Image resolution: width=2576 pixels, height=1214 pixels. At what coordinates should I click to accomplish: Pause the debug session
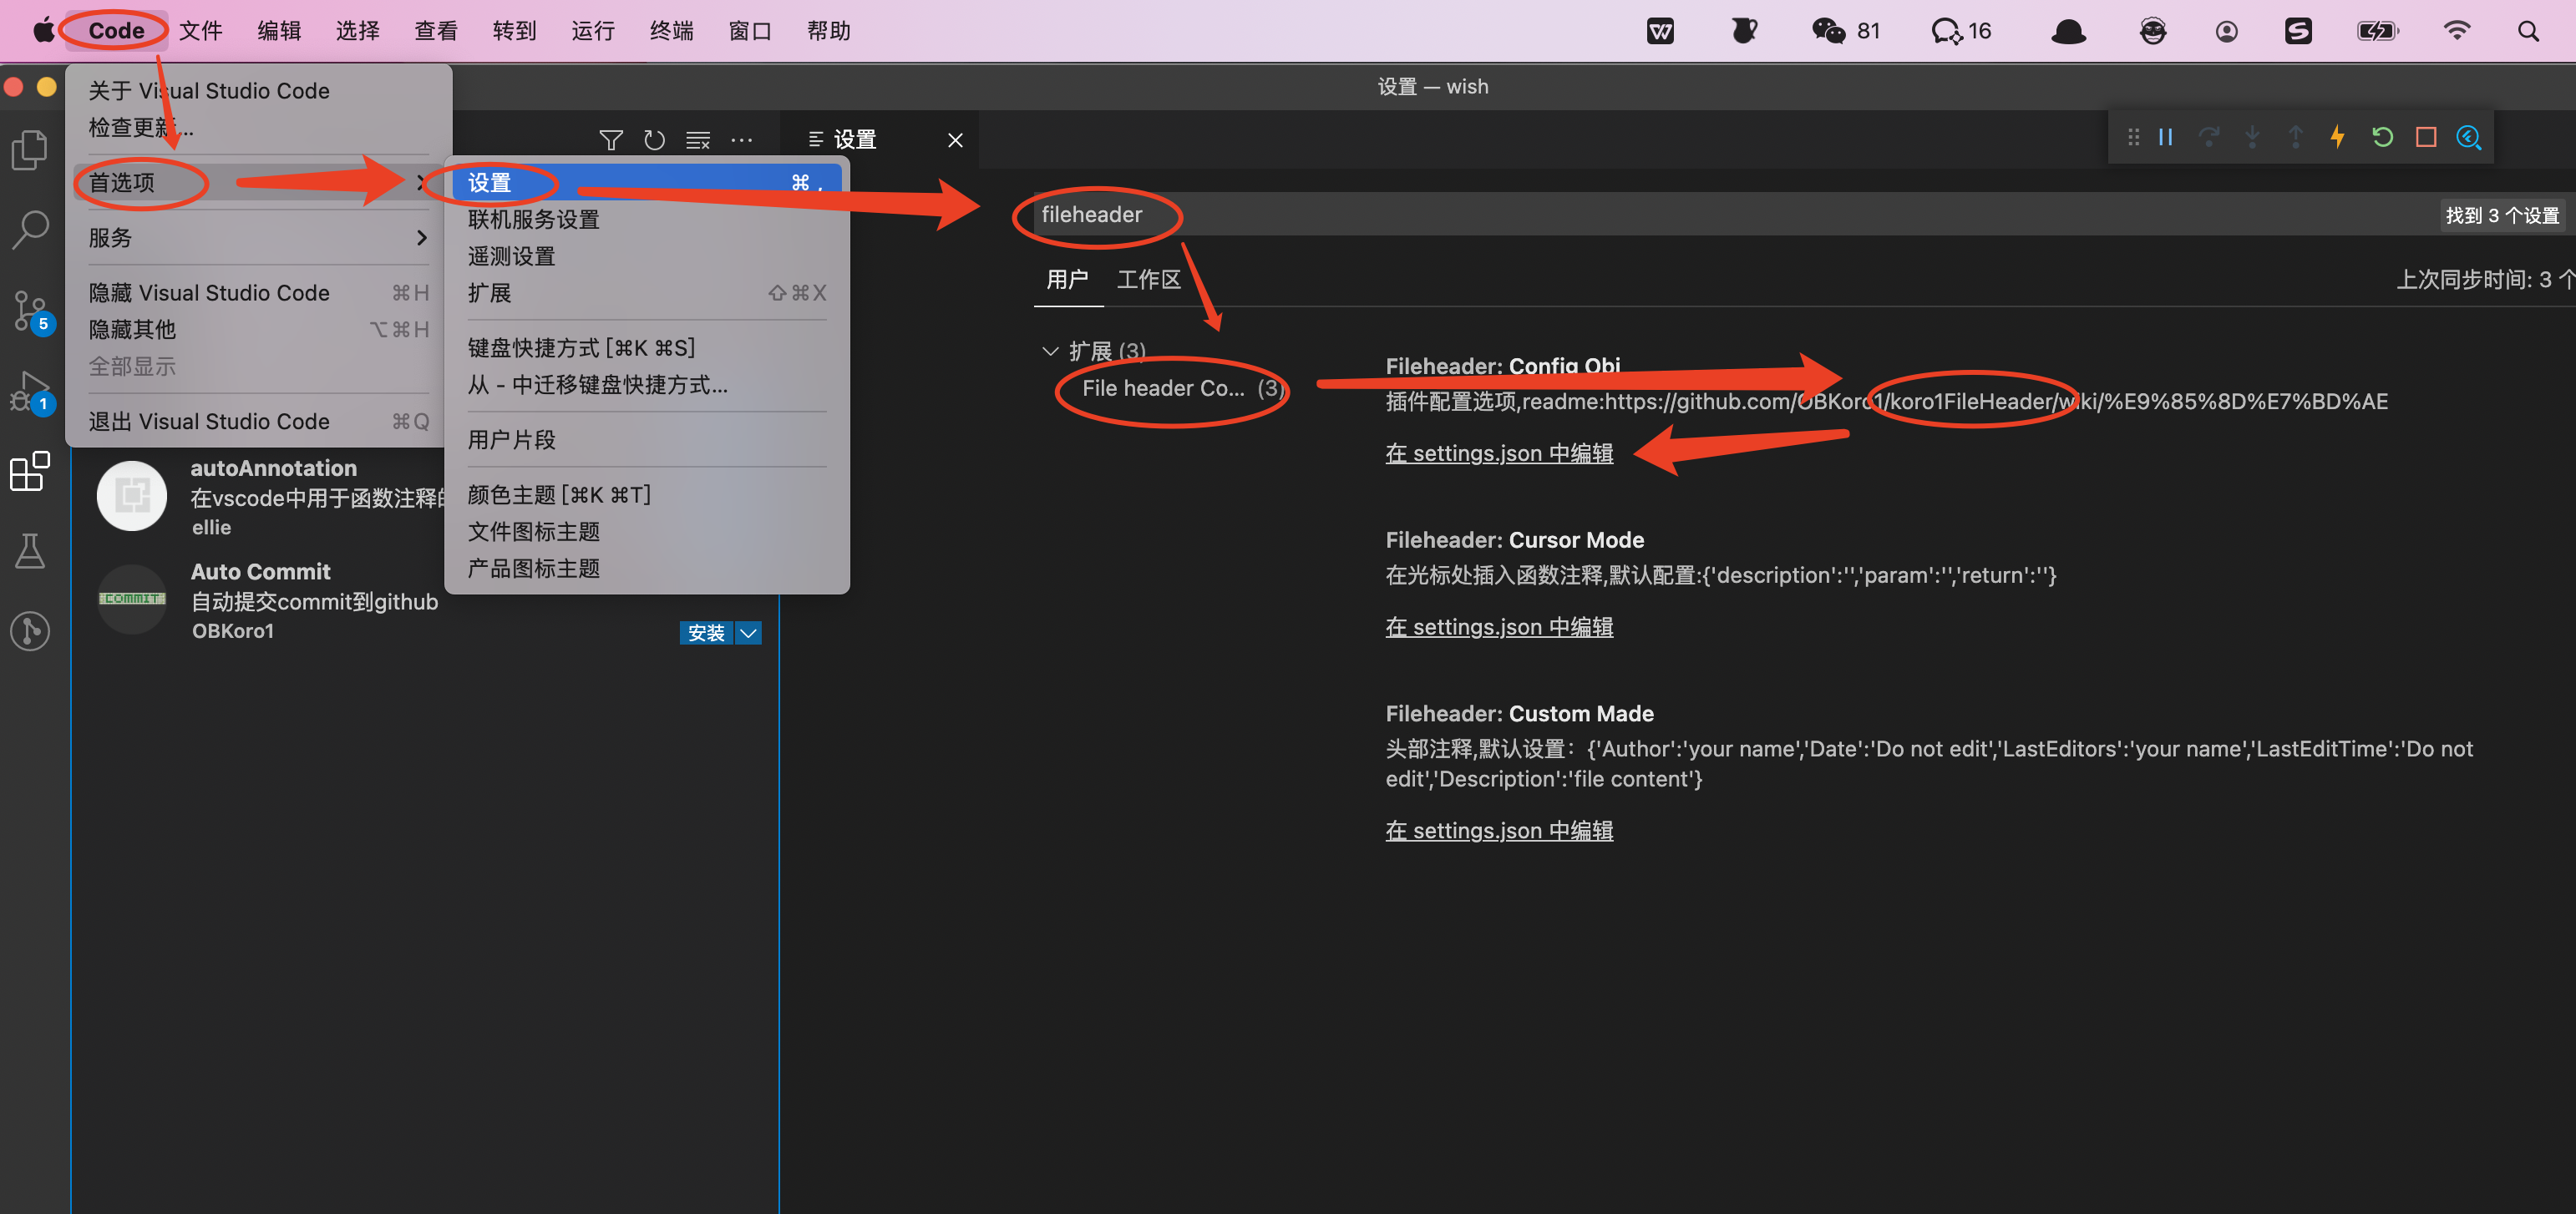tap(2166, 137)
